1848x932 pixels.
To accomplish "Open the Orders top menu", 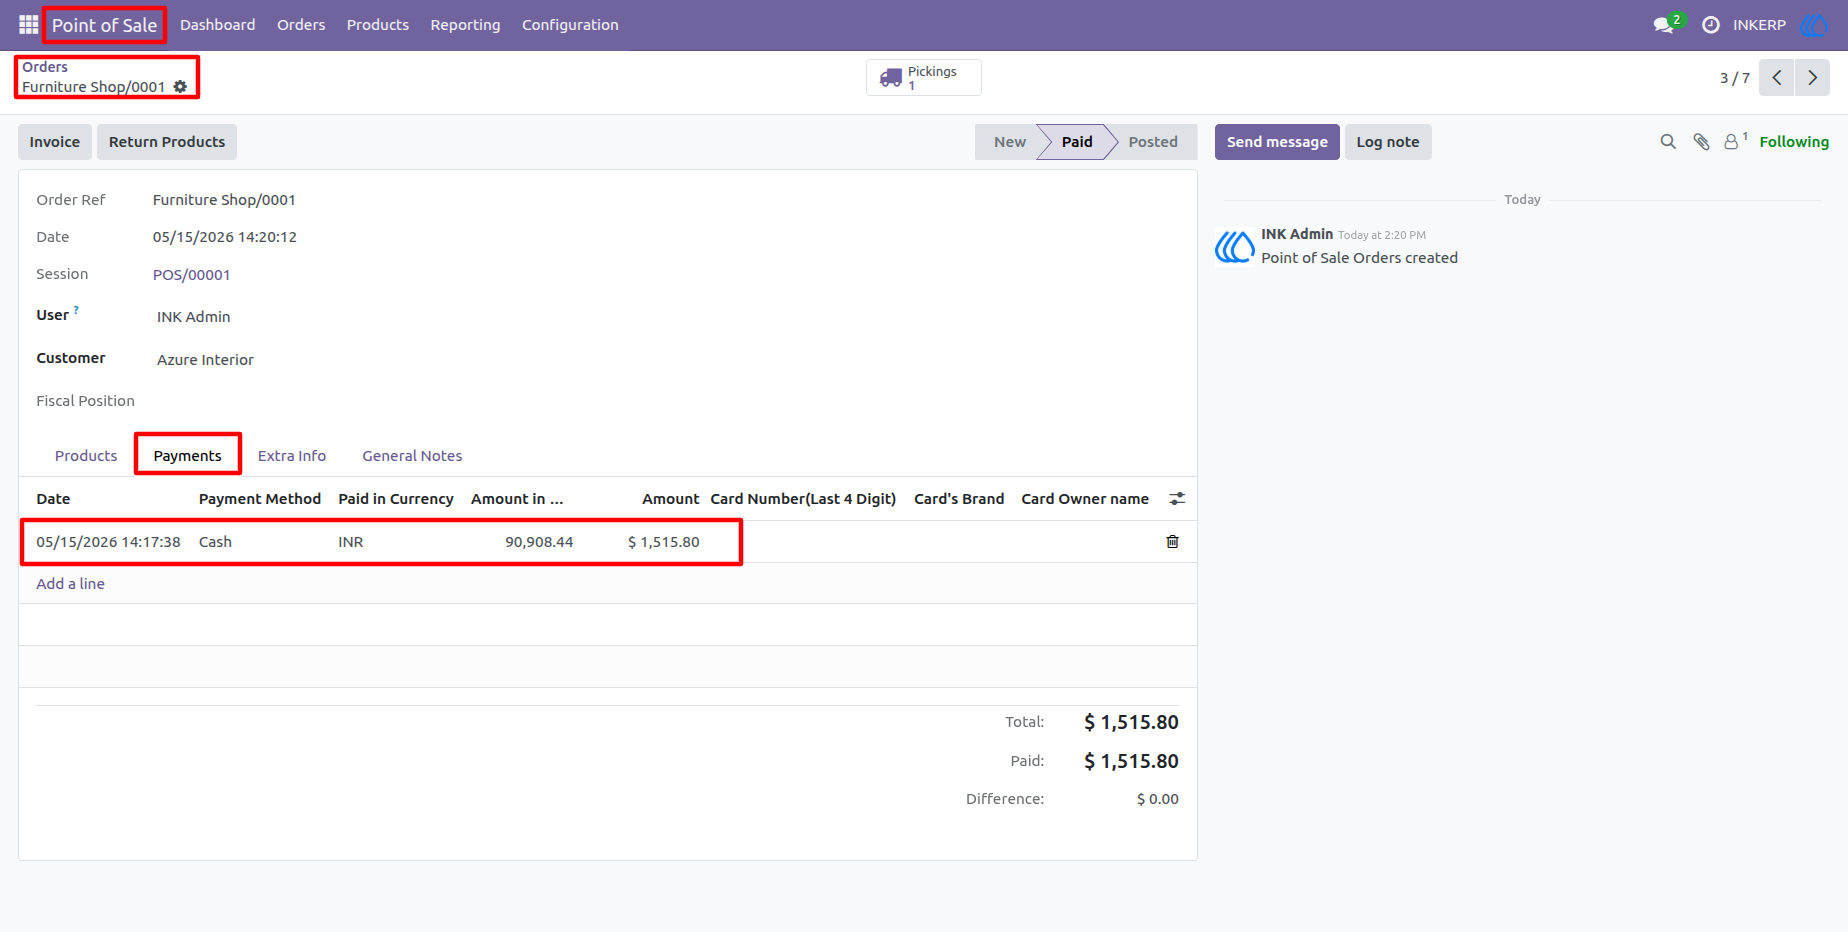I will pos(301,25).
